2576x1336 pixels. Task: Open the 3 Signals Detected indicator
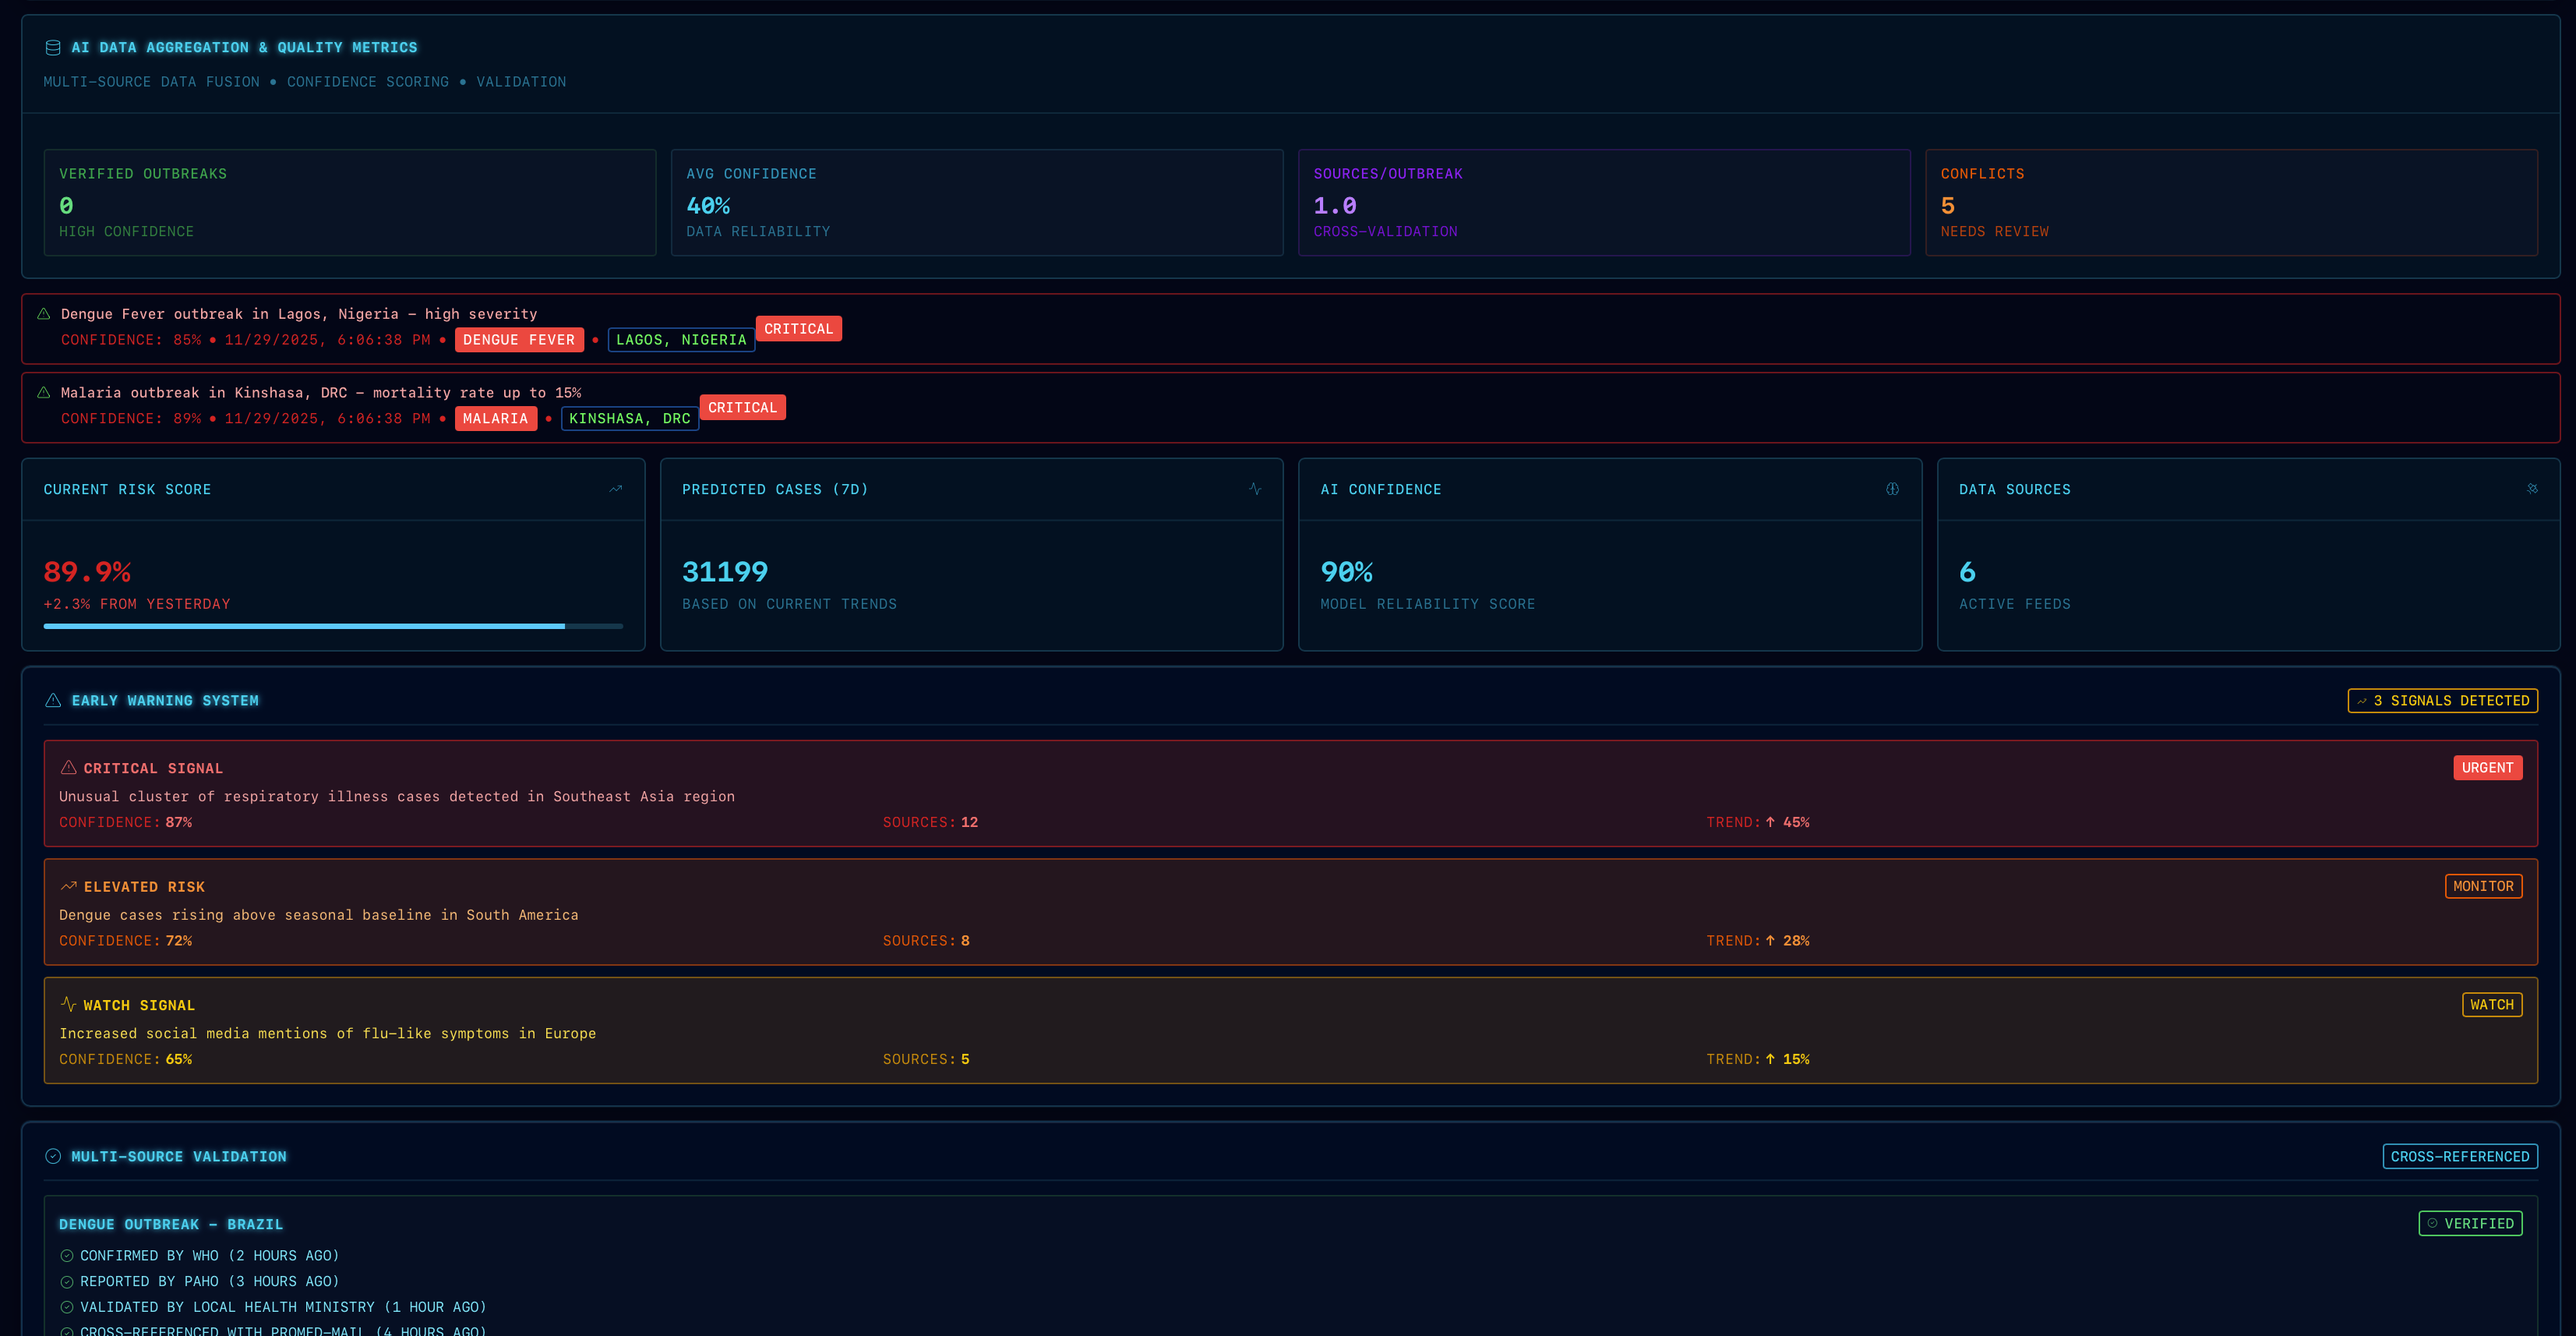pos(2443,700)
